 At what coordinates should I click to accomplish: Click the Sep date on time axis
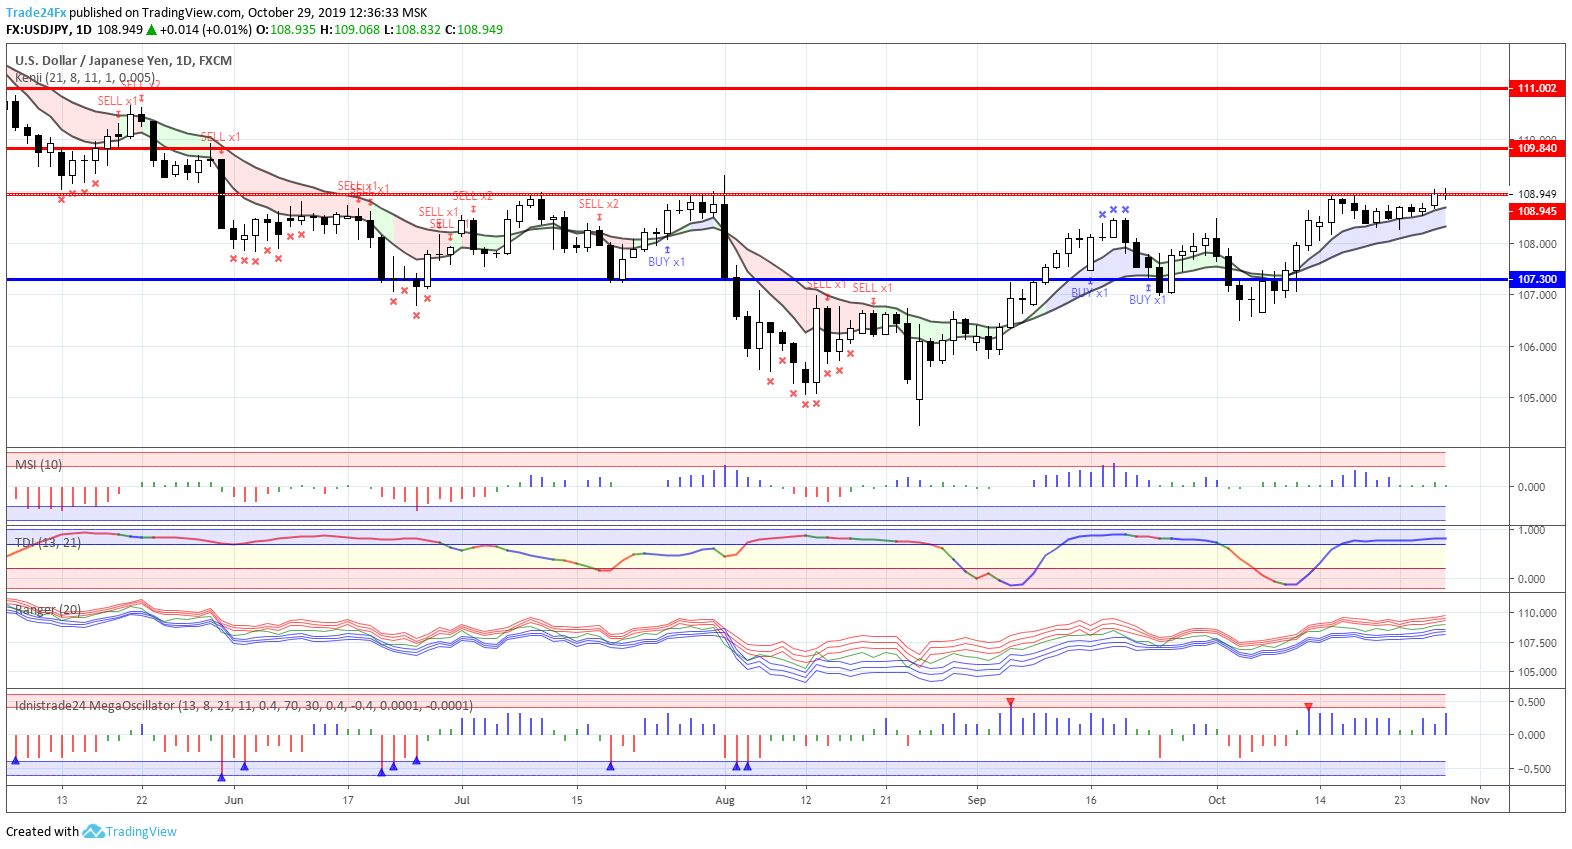pyautogui.click(x=976, y=800)
